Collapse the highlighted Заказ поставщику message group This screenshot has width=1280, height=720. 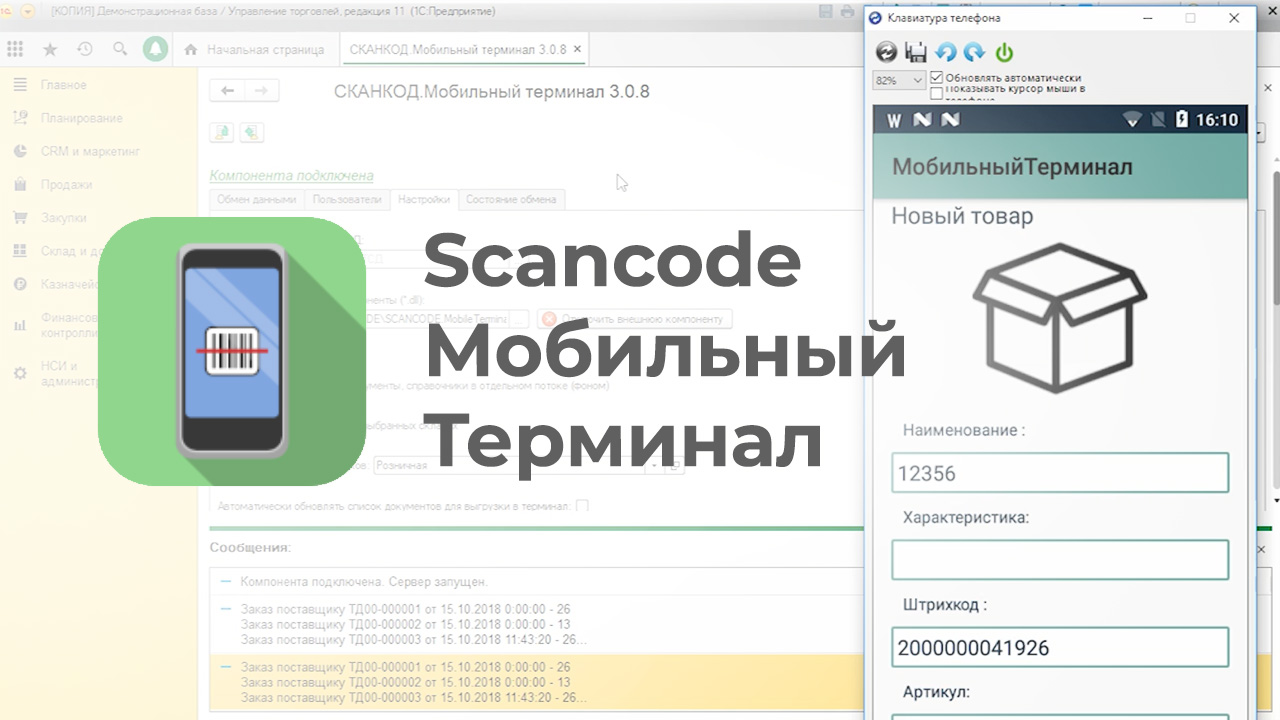[225, 667]
